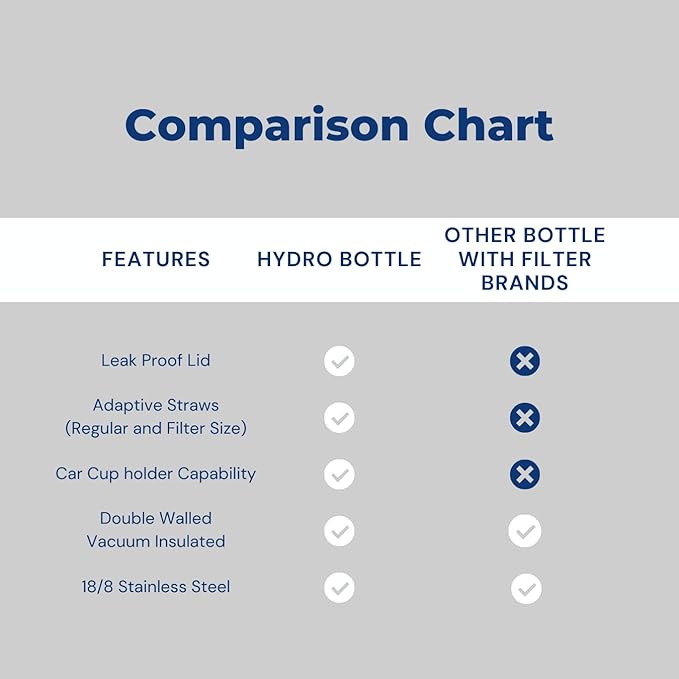The width and height of the screenshot is (679, 679).
Task: Click Hydro Bottle checkmark for Adaptive Straws
Action: pos(339,418)
